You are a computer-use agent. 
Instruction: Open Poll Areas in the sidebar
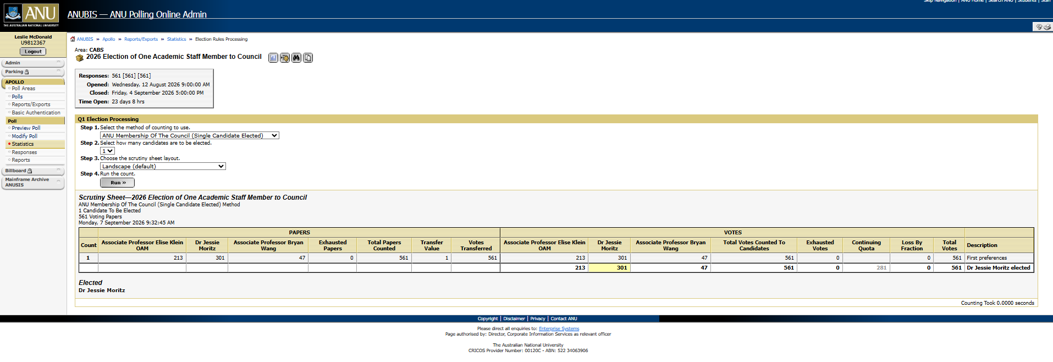point(24,89)
